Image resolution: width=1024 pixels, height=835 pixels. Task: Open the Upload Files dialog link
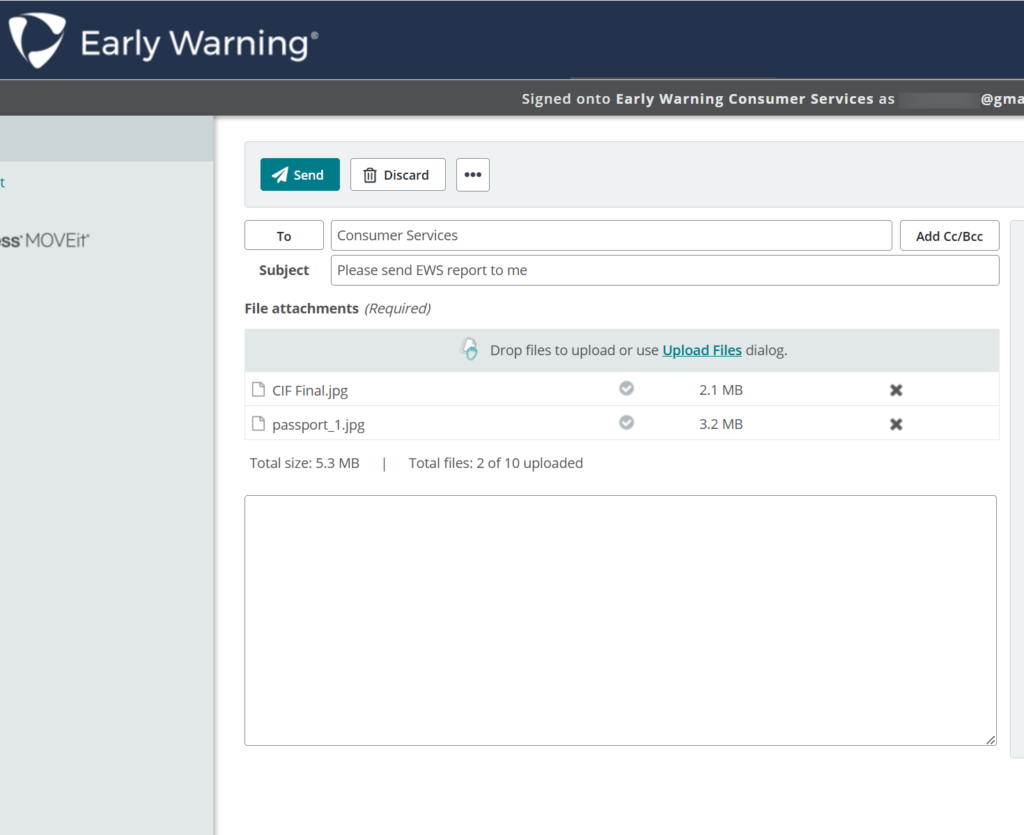[702, 350]
